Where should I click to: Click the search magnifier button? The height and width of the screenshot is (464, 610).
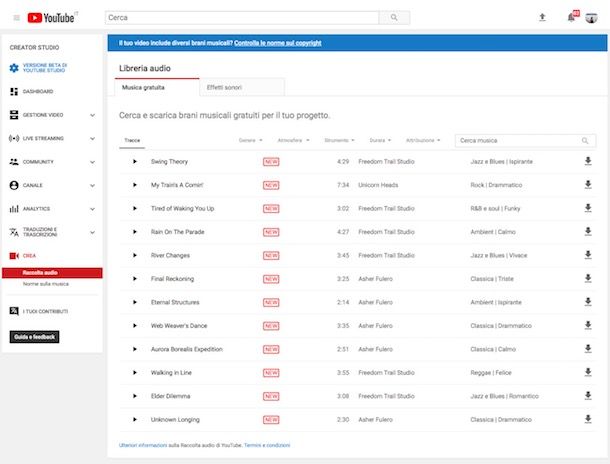pos(394,18)
